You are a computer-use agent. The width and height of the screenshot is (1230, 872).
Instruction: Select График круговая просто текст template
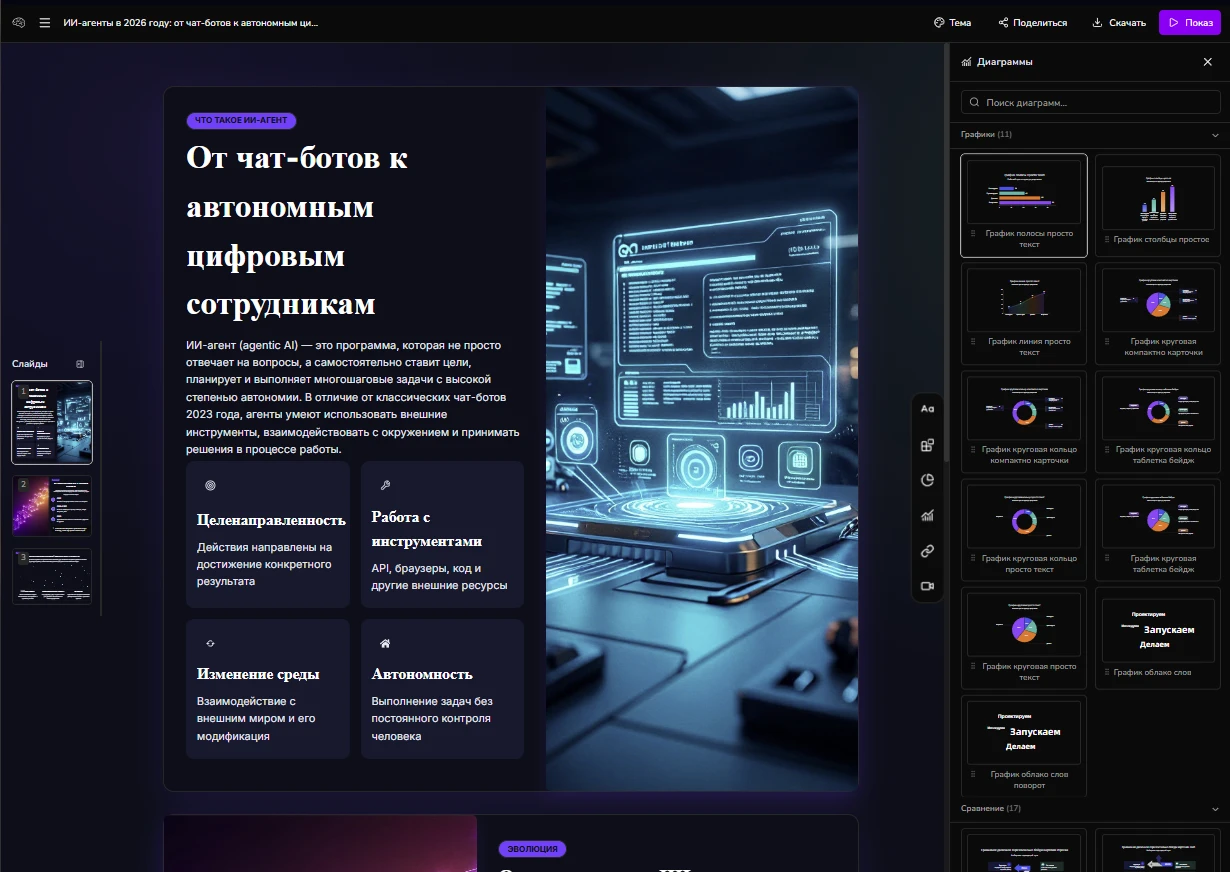click(x=1024, y=638)
